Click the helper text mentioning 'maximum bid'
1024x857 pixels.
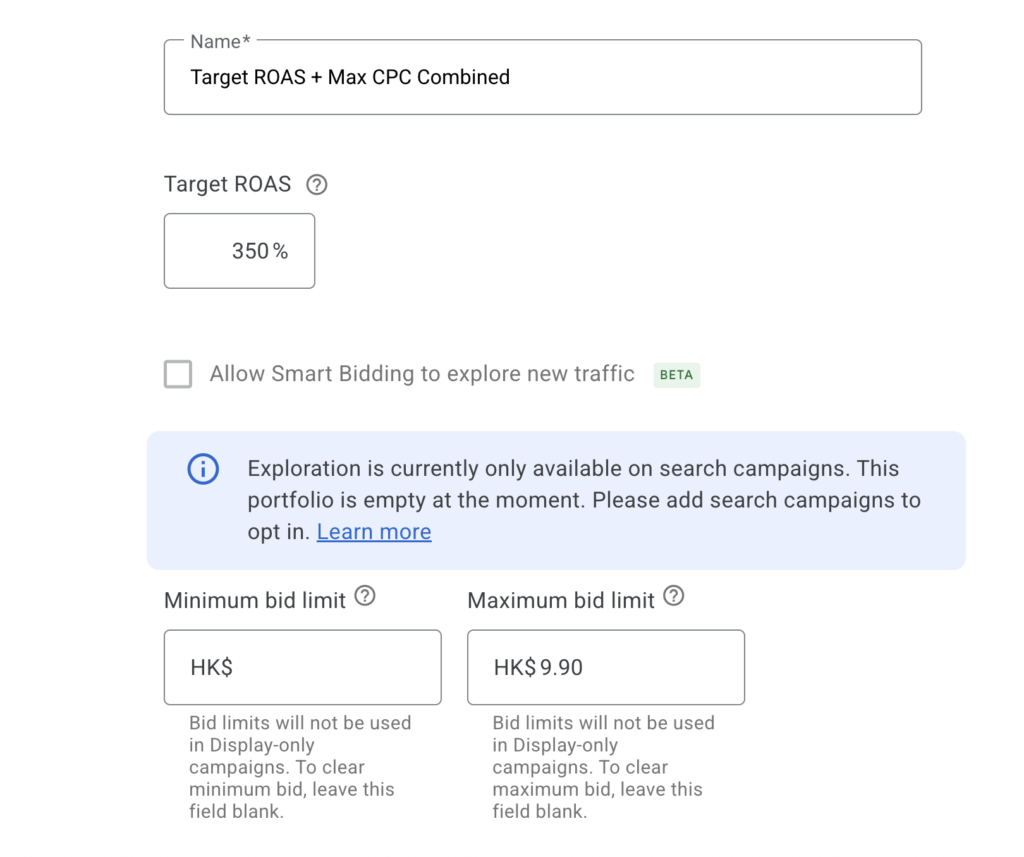[603, 767]
